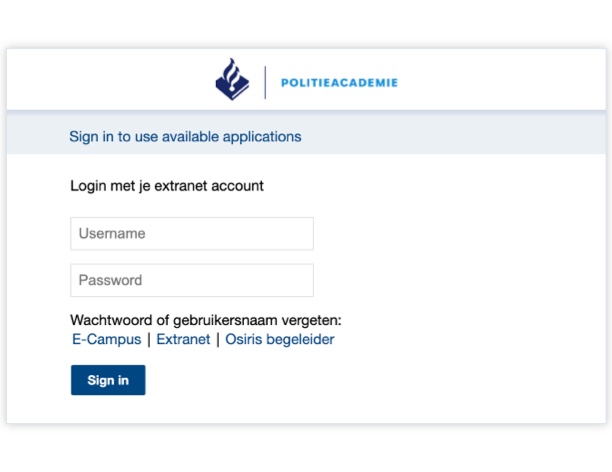This screenshot has height=472, width=612.
Task: Click empty white space right of Sign in button
Action: coord(350,380)
